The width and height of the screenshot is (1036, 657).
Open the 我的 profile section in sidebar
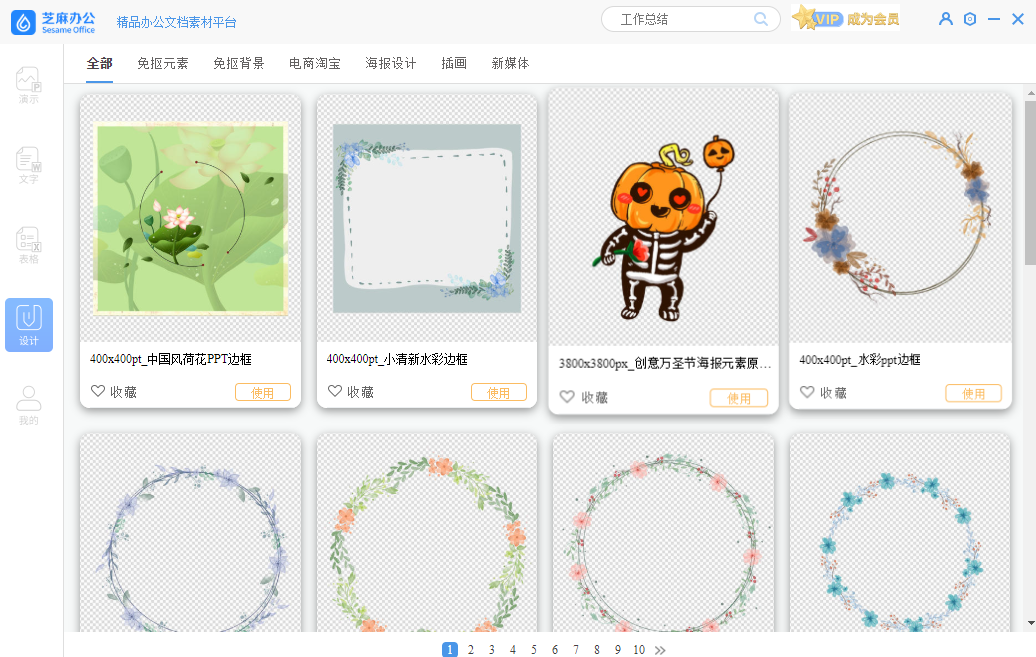point(28,405)
